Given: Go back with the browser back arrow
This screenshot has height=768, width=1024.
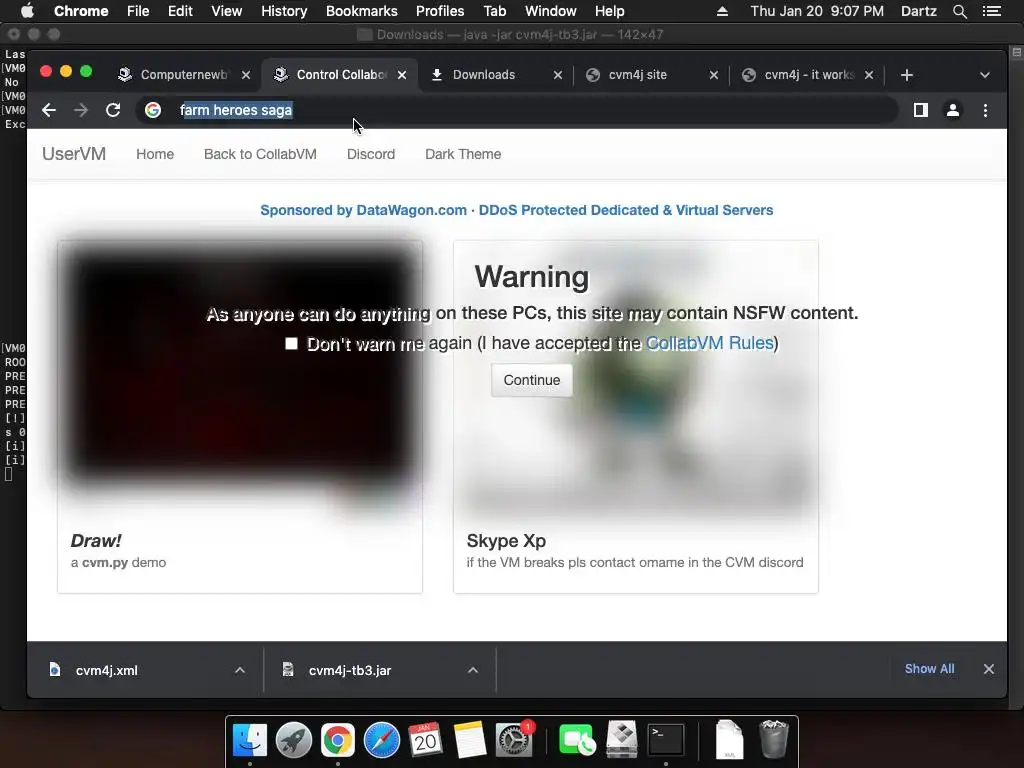Looking at the screenshot, I should 49,110.
